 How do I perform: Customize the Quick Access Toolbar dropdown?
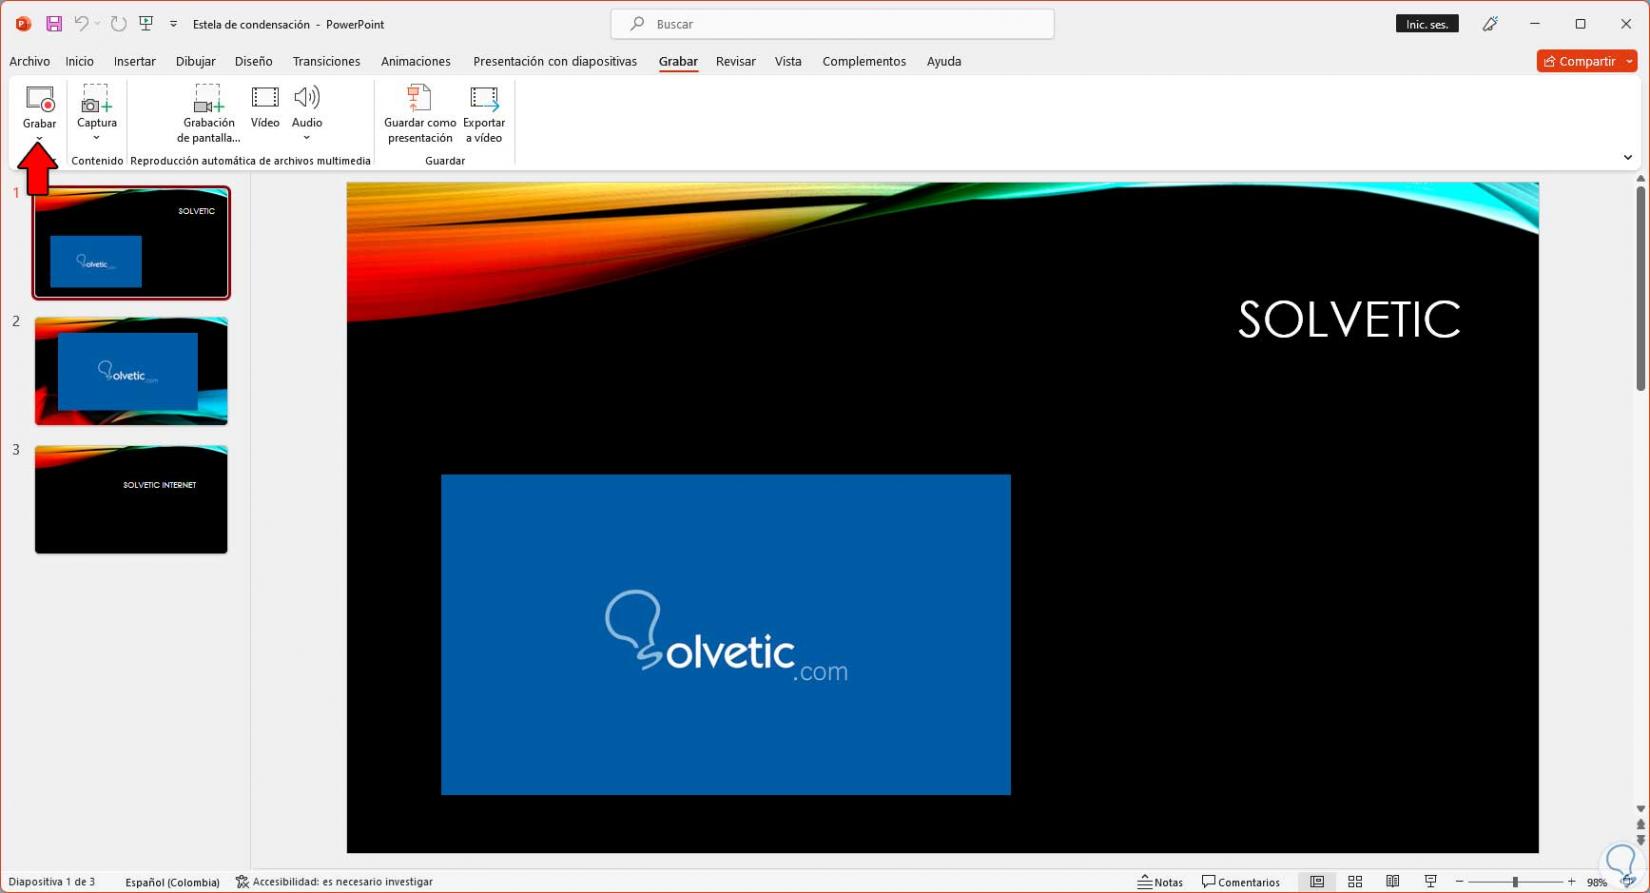pos(173,24)
